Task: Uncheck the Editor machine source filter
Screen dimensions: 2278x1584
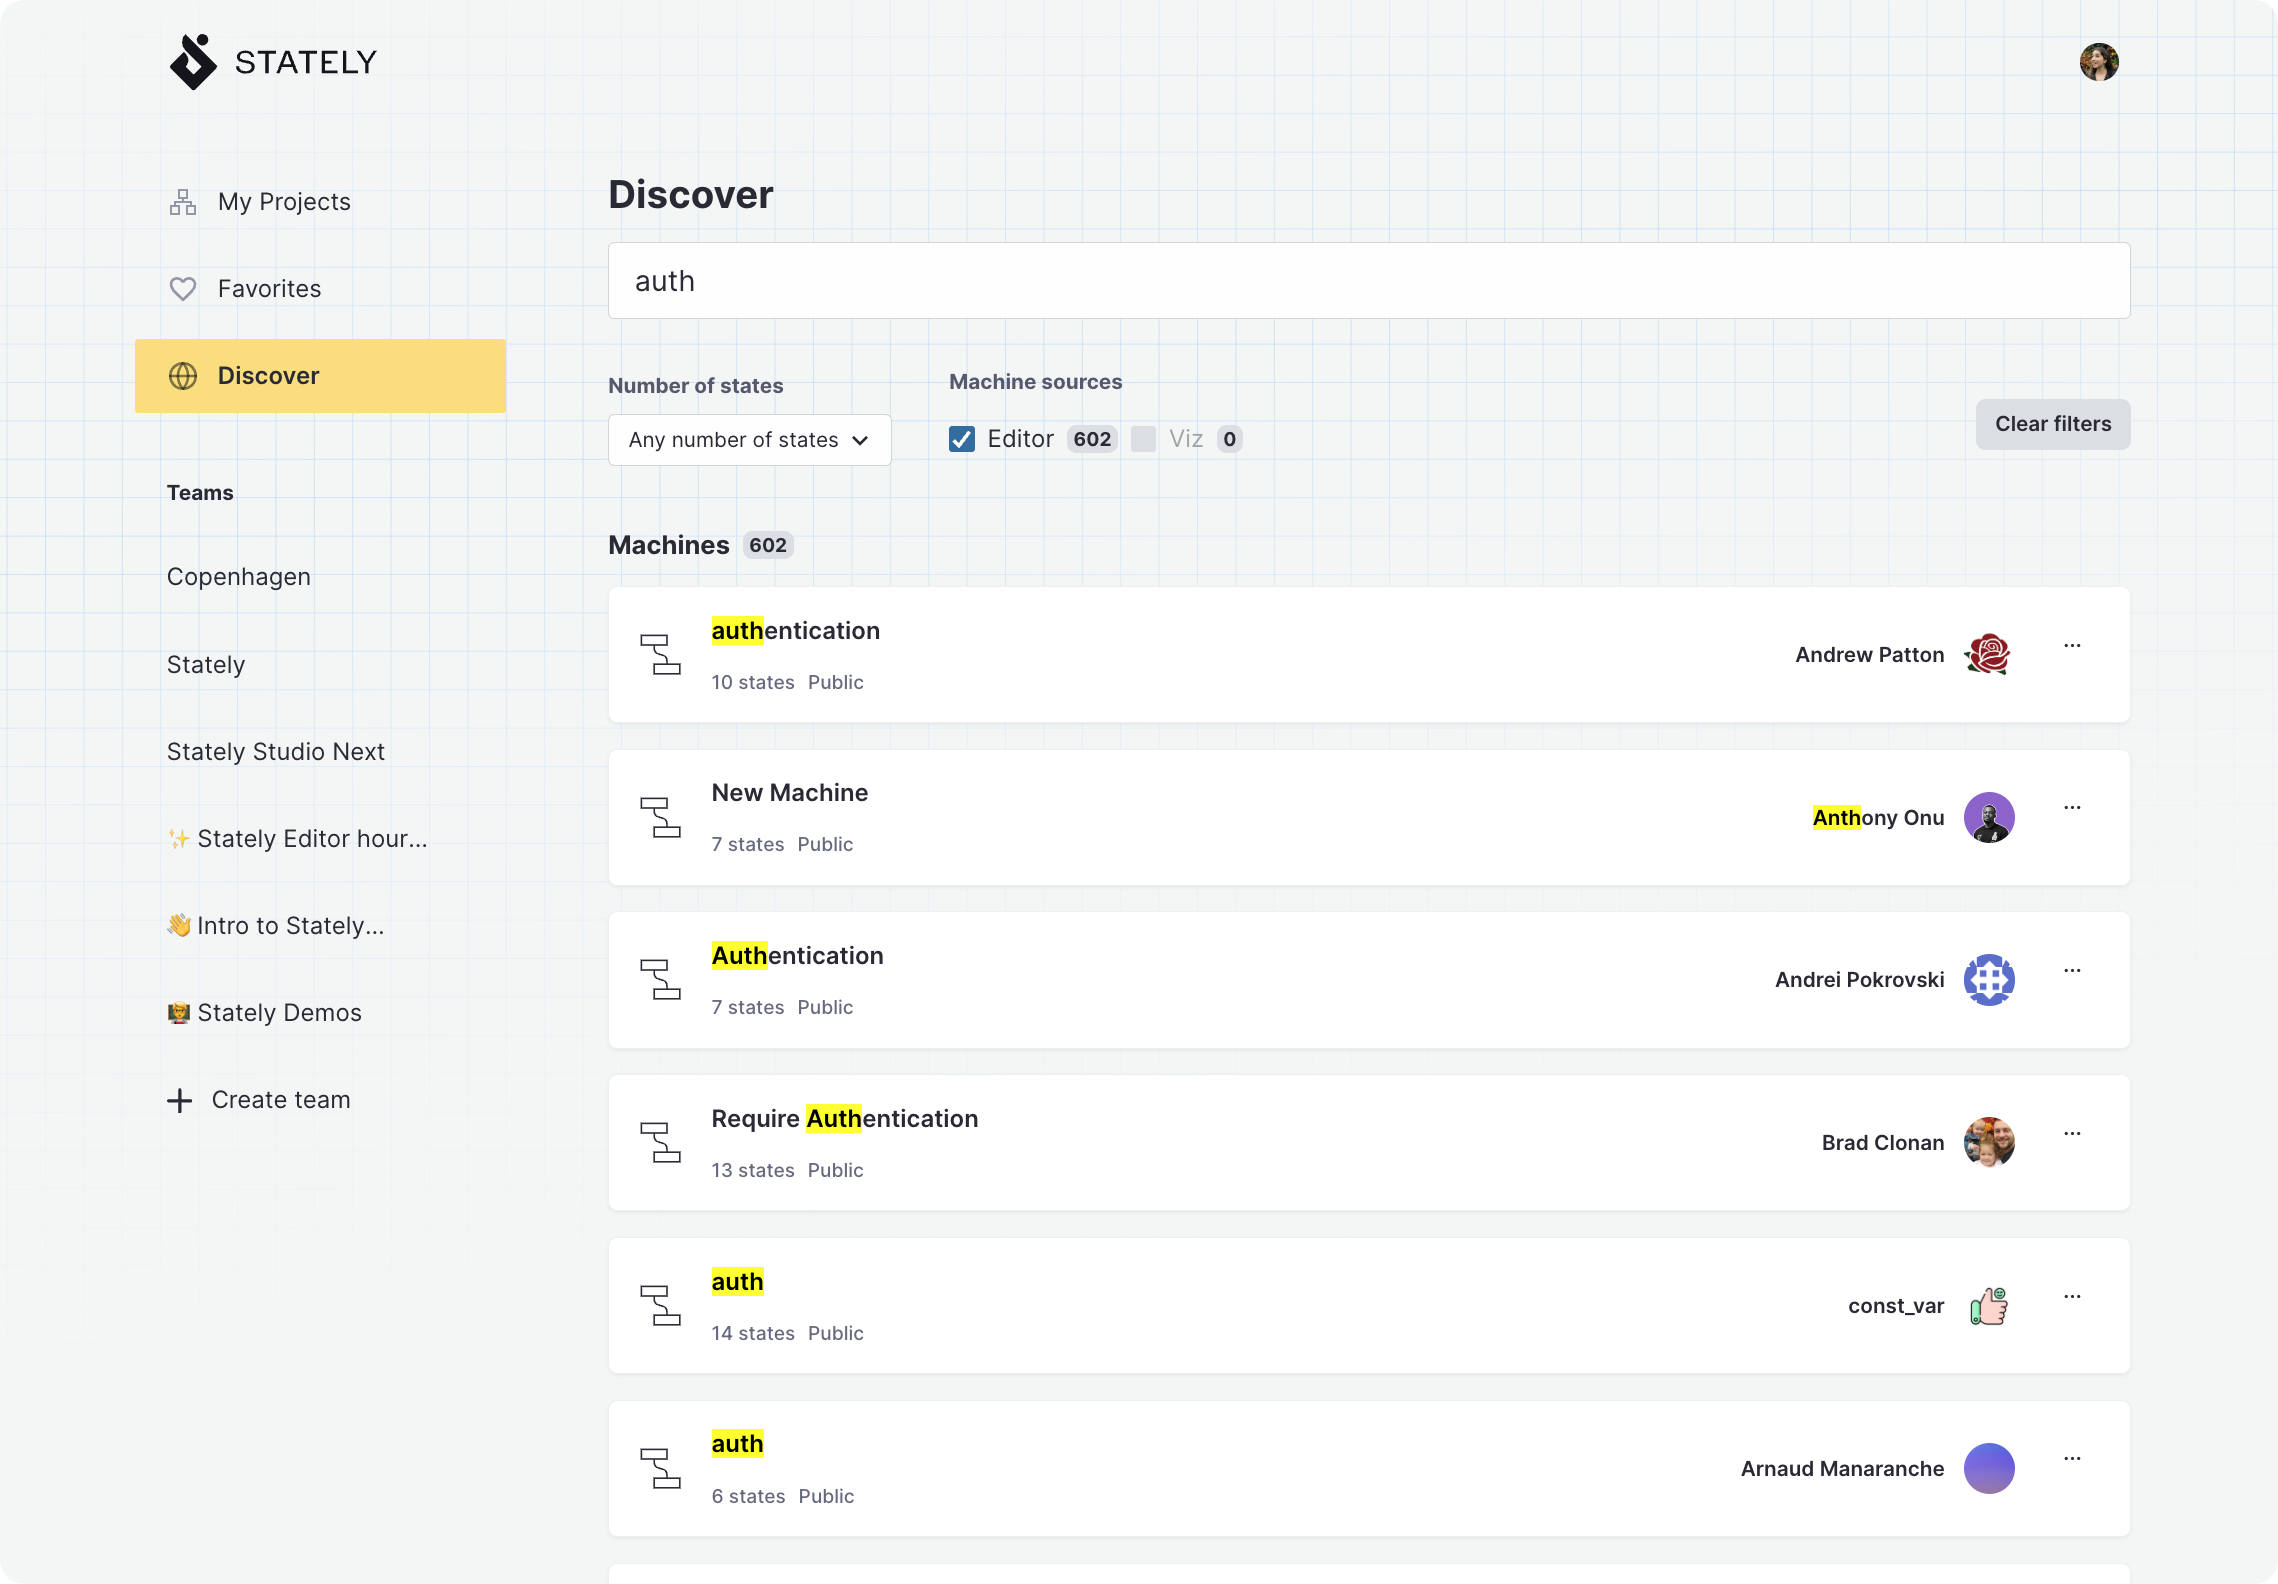Action: (961, 438)
